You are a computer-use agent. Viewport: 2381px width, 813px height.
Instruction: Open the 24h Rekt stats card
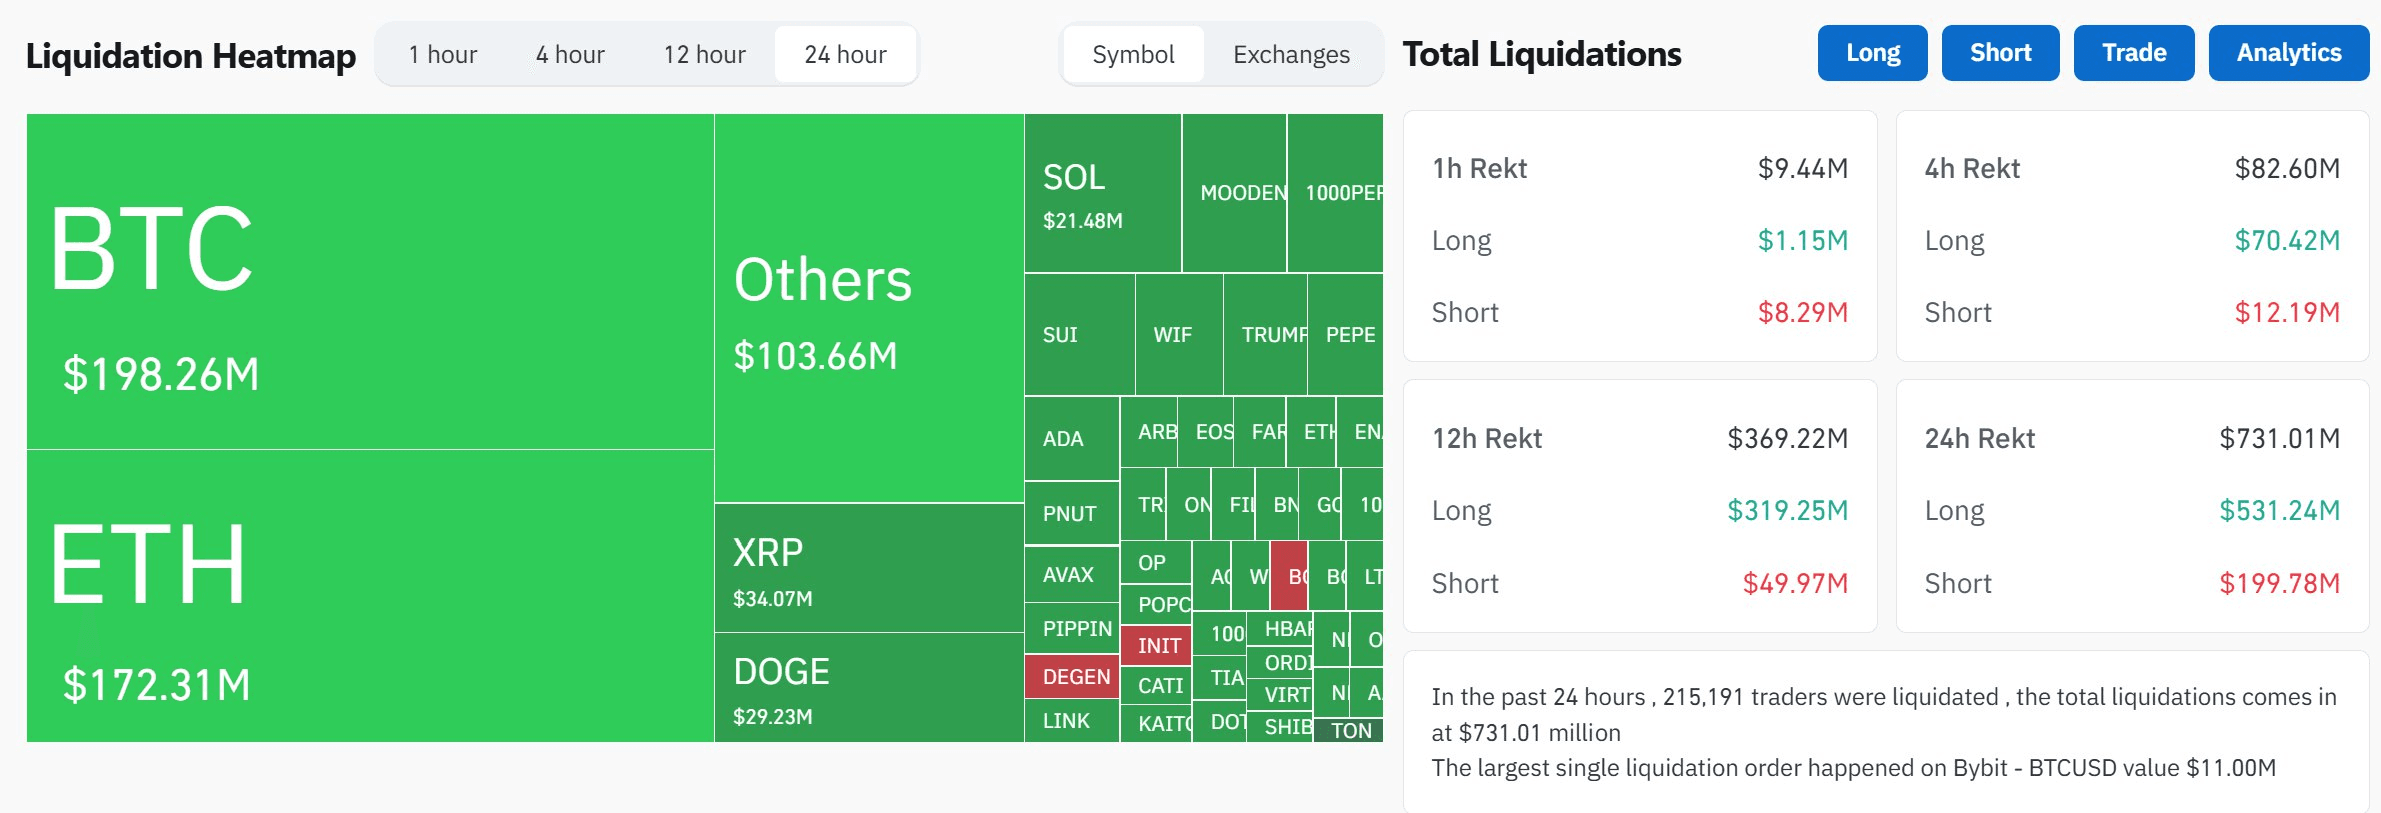click(2132, 506)
